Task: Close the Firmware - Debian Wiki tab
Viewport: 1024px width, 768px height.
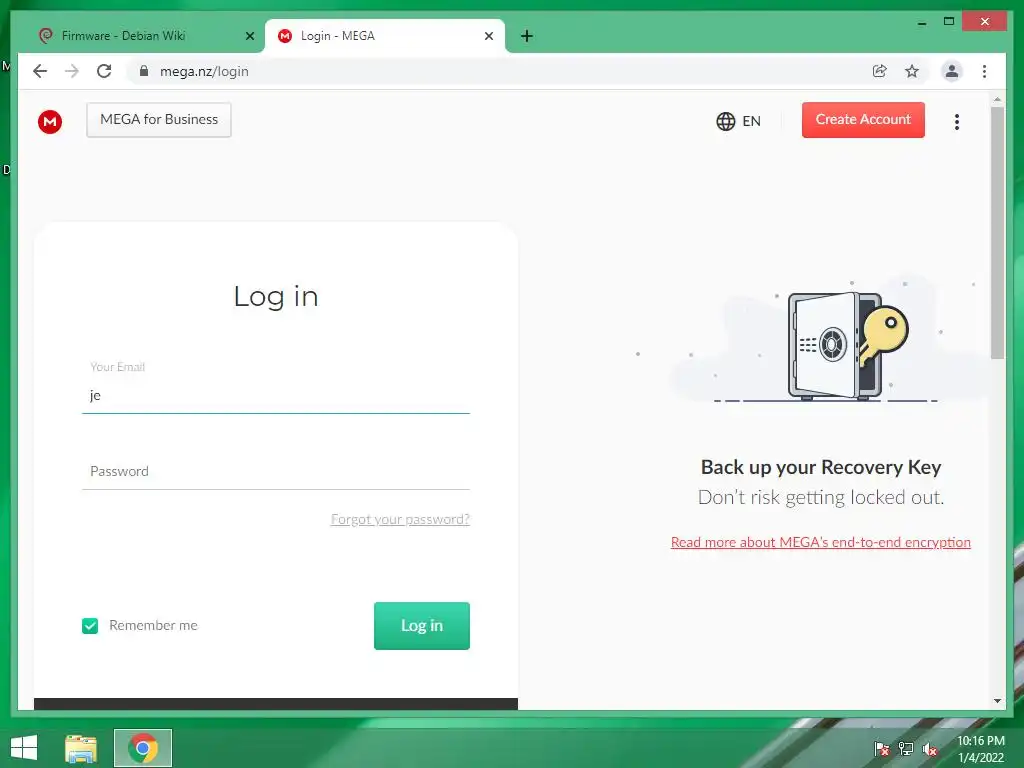Action: pos(249,36)
